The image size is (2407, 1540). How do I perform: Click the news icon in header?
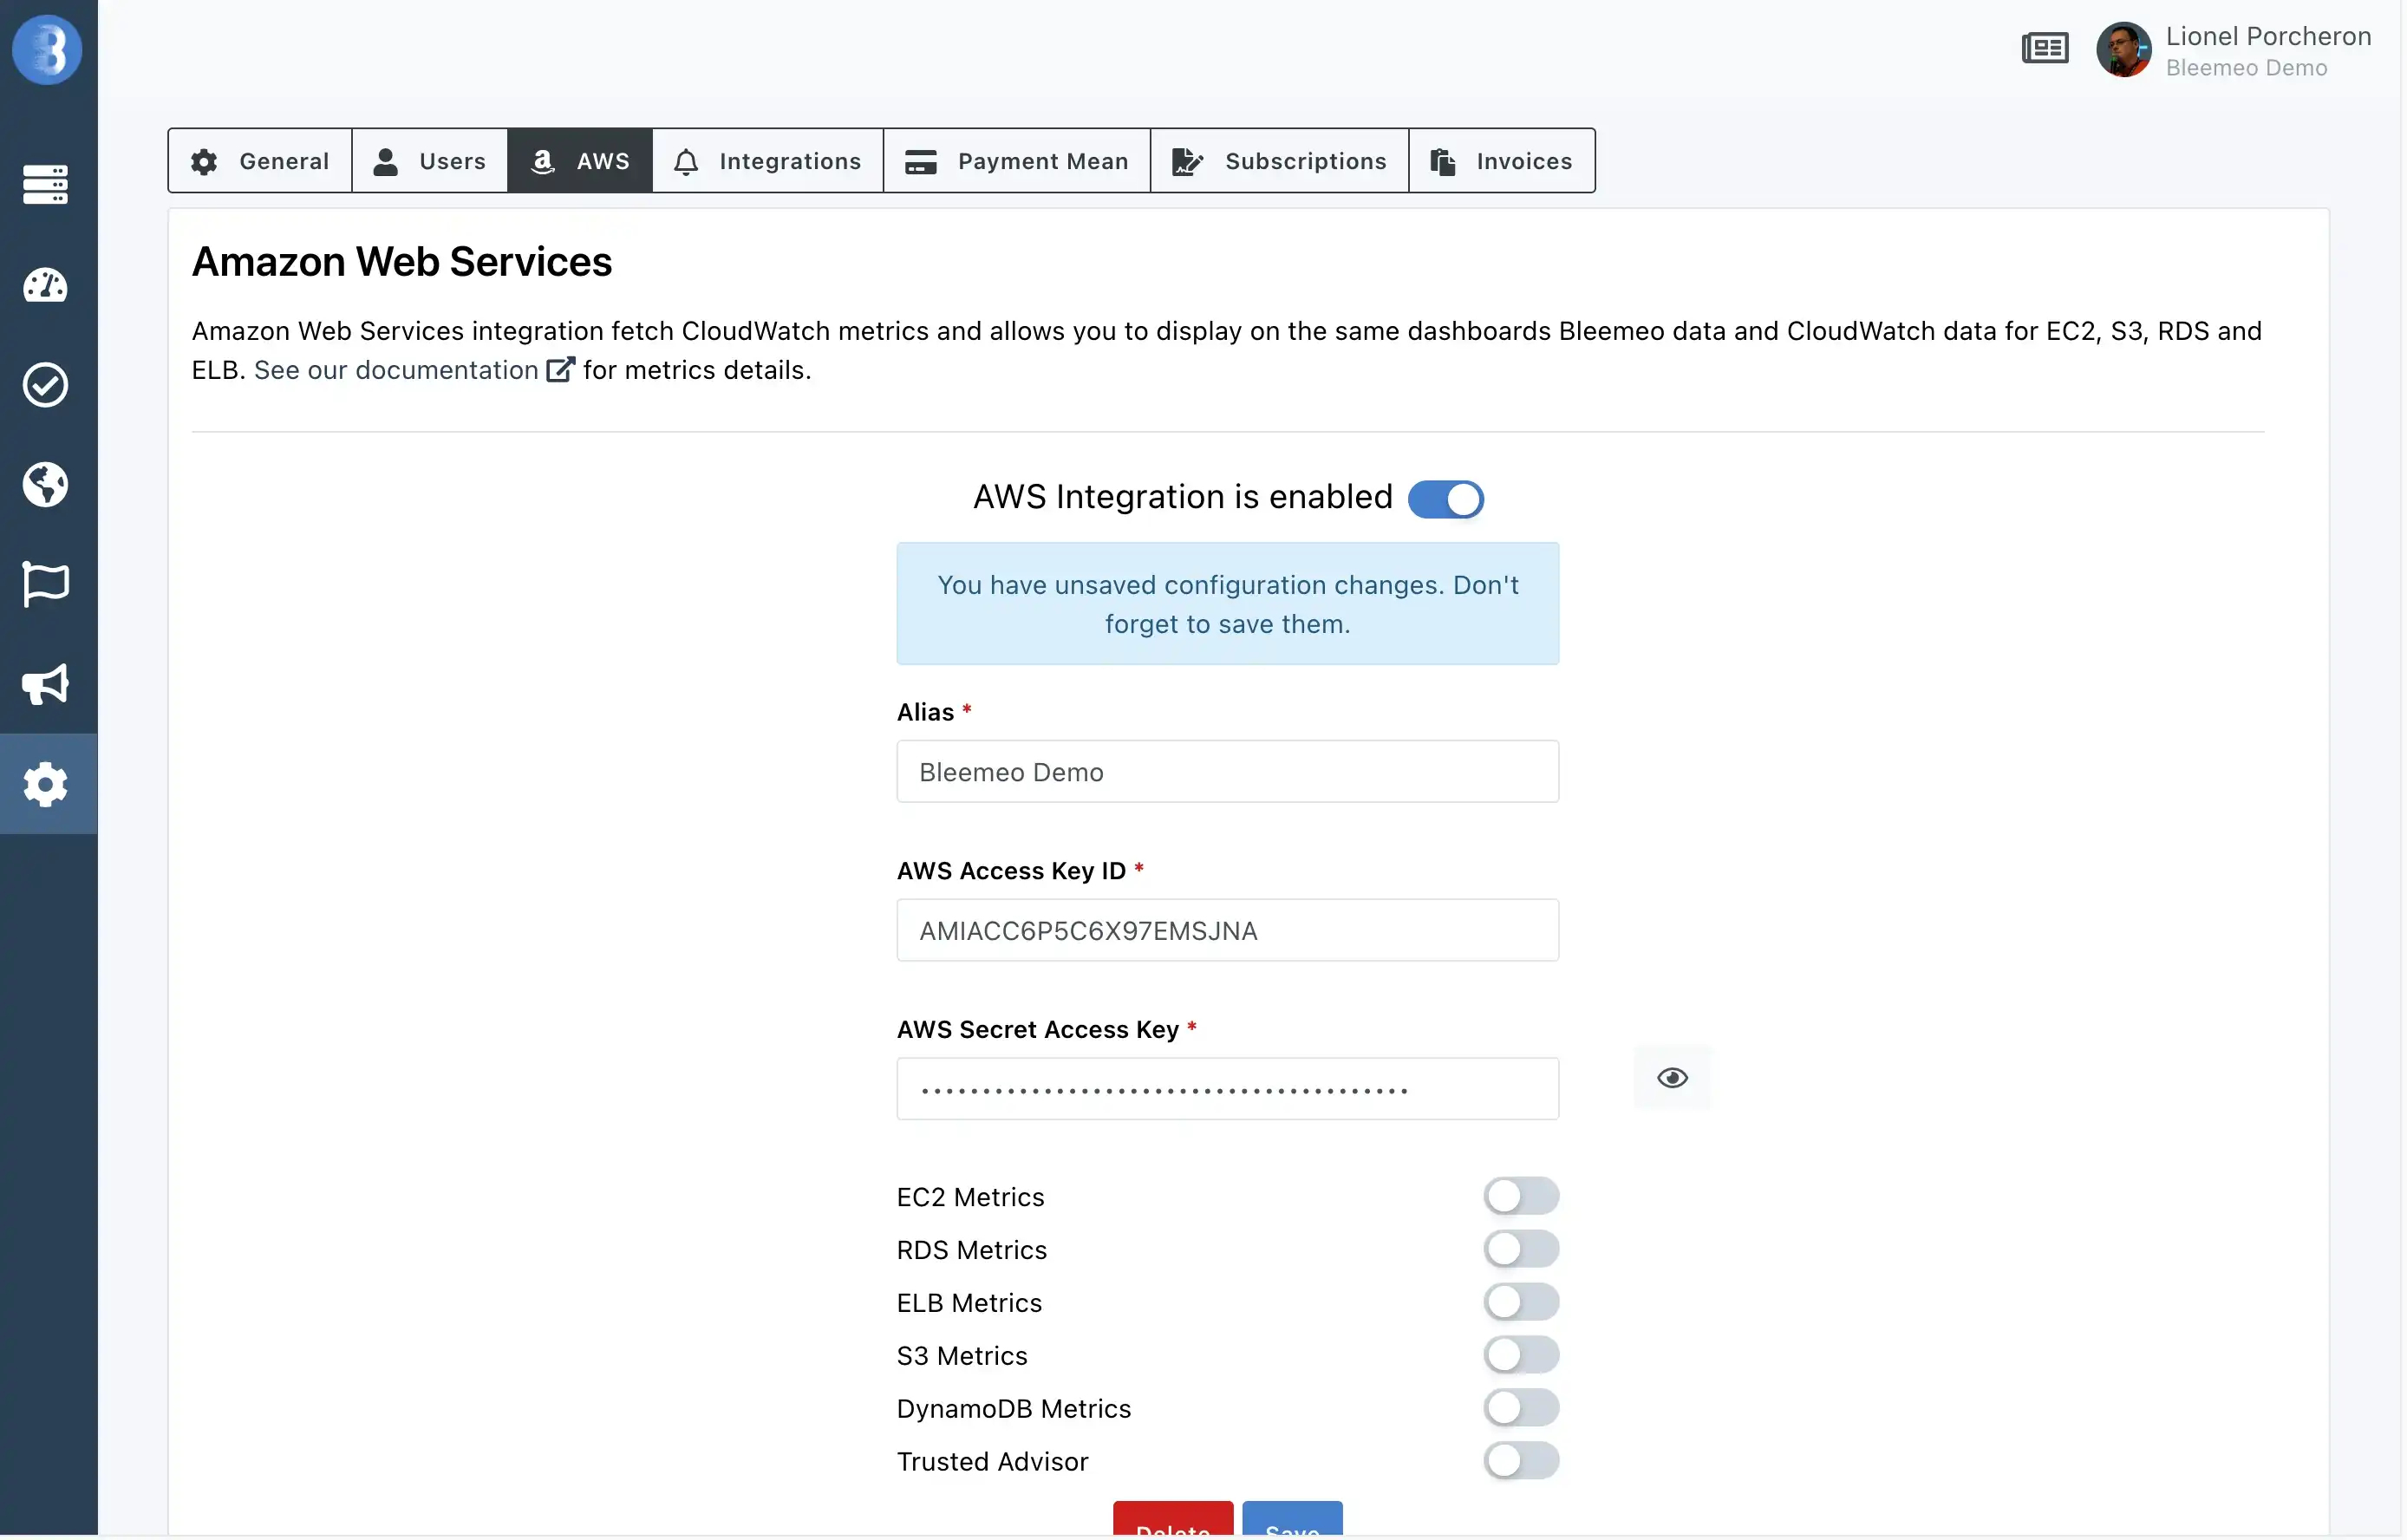2046,48
